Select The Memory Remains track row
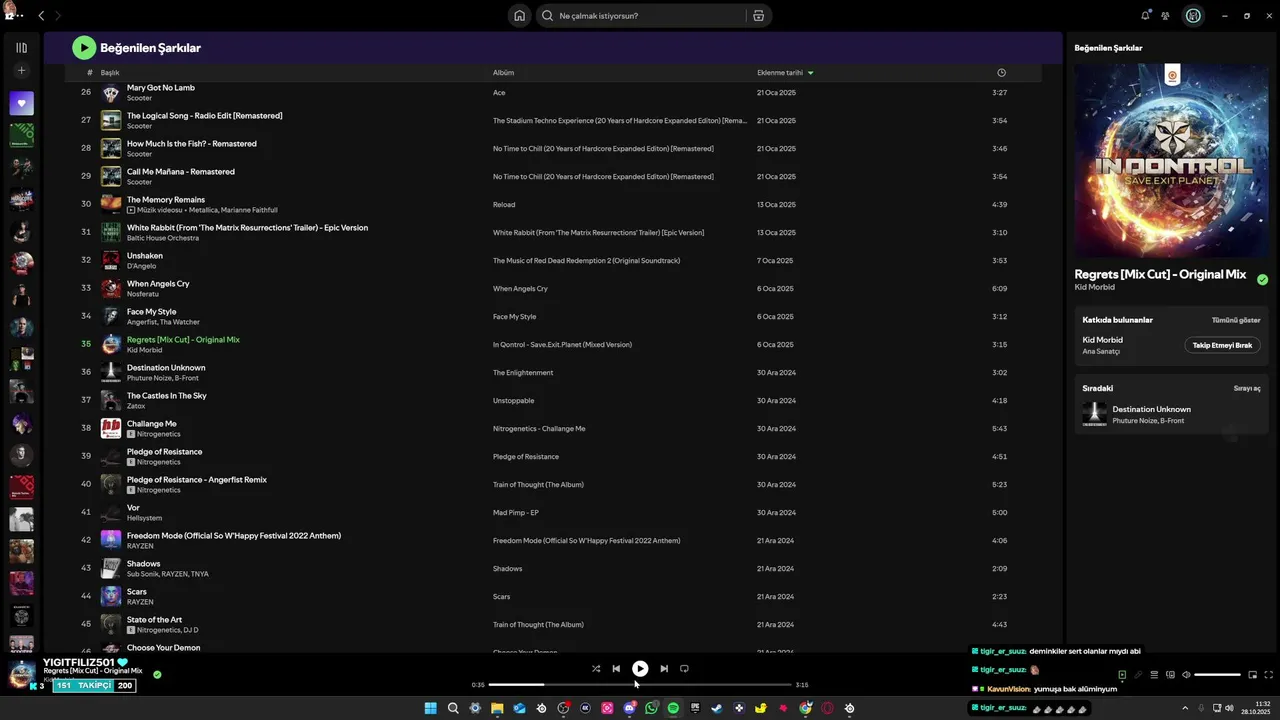The height and width of the screenshot is (720, 1280). [553, 205]
